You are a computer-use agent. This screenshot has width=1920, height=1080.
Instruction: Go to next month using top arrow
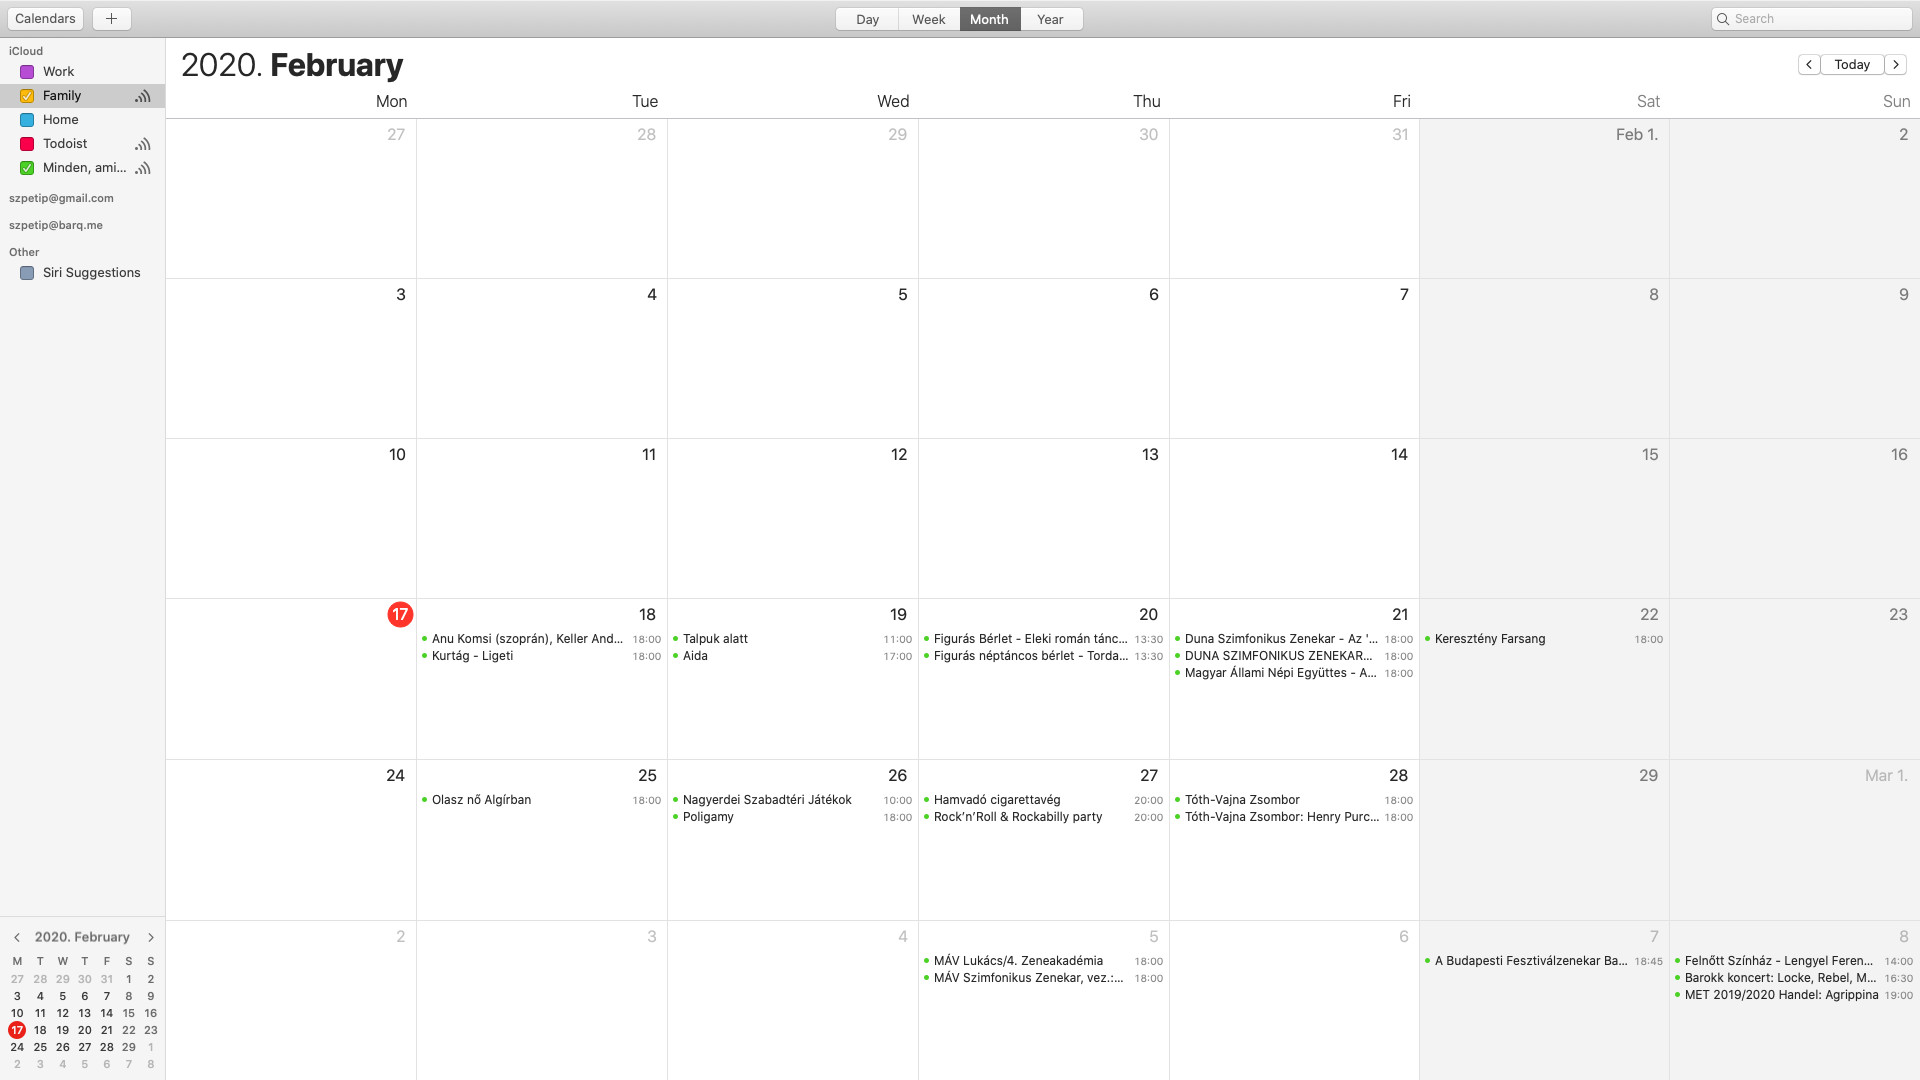point(1895,64)
